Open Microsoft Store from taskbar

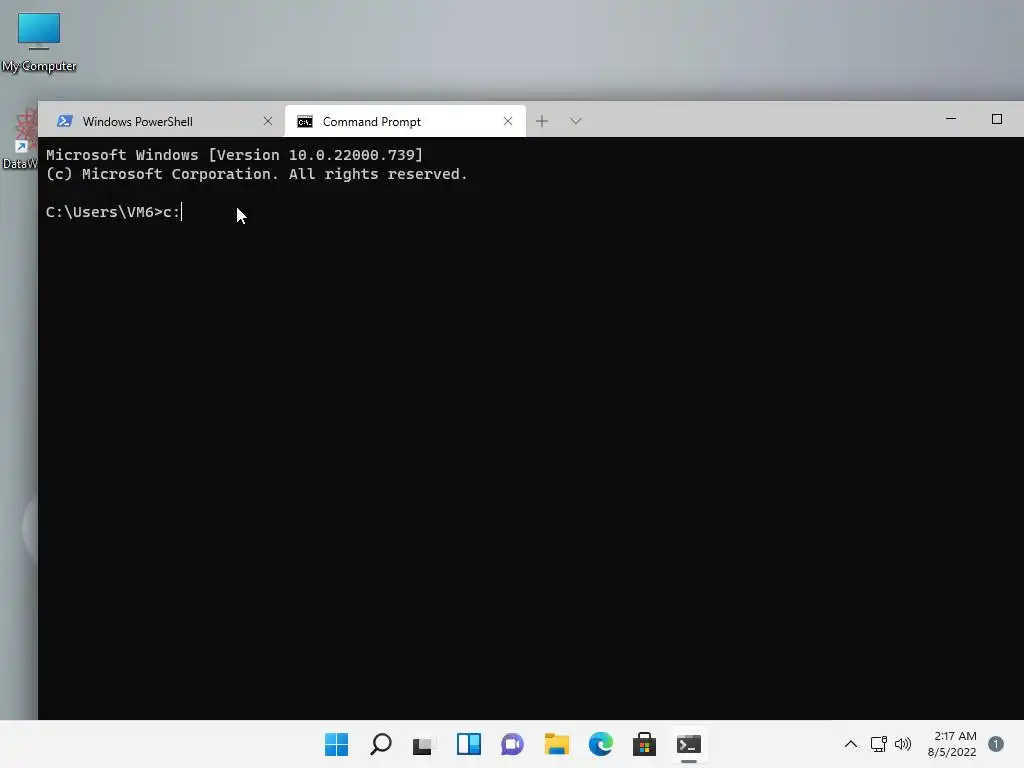click(645, 744)
